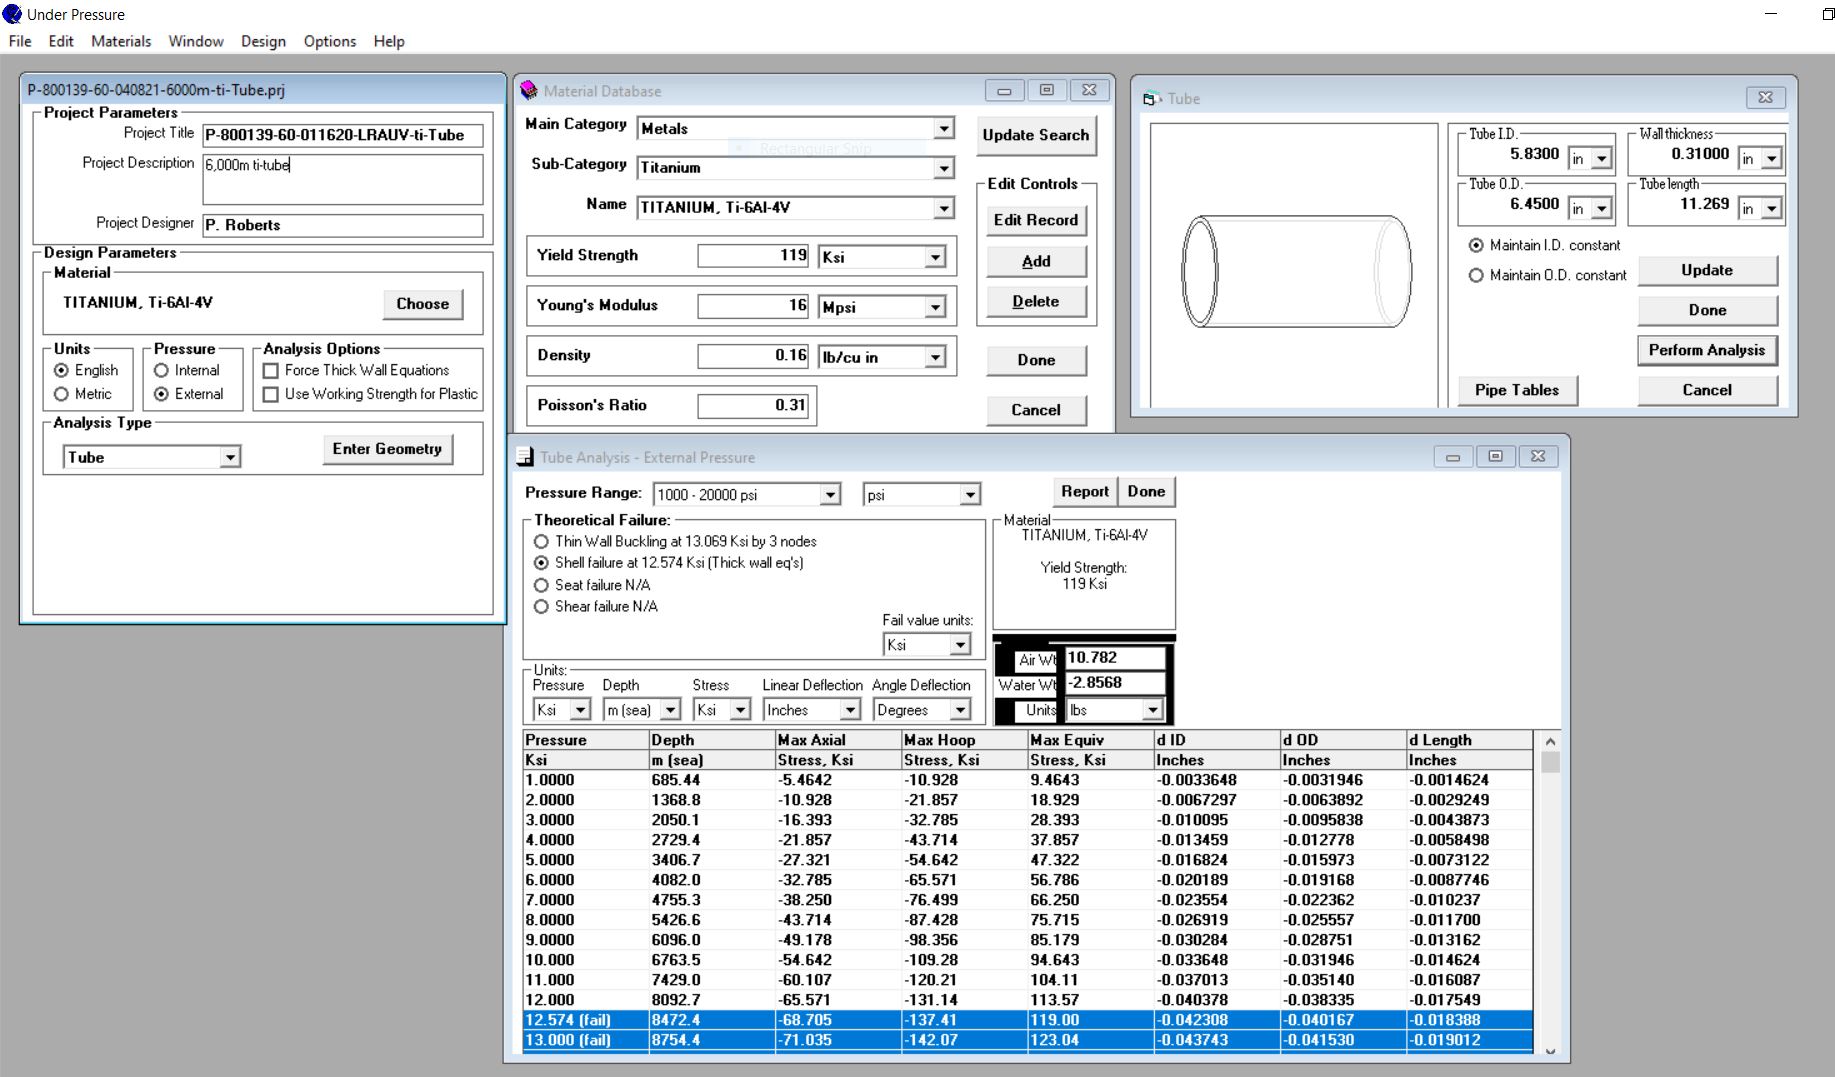1835x1077 pixels.
Task: Open the Materials menu
Action: click(121, 41)
